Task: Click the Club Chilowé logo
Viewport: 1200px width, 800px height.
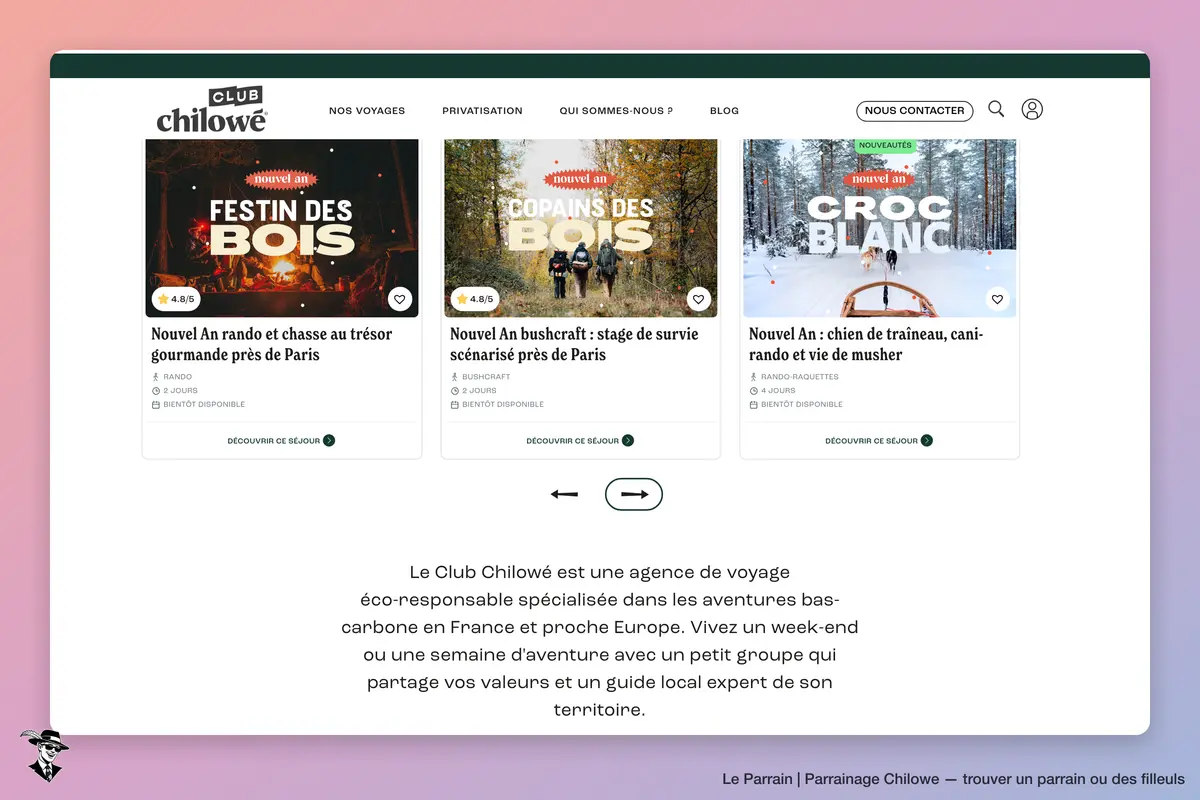Action: (x=212, y=109)
